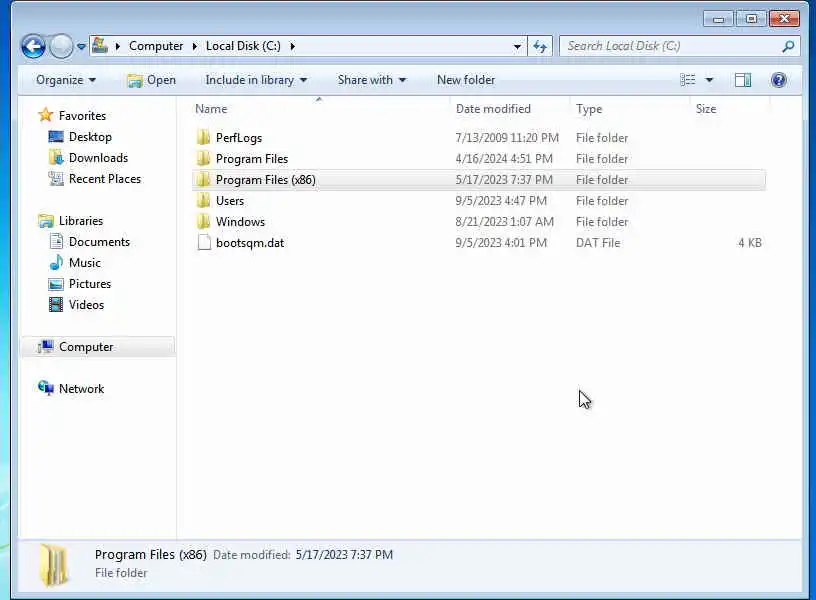The width and height of the screenshot is (816, 600).
Task: Open the More view options dropdown arrow
Action: point(709,80)
